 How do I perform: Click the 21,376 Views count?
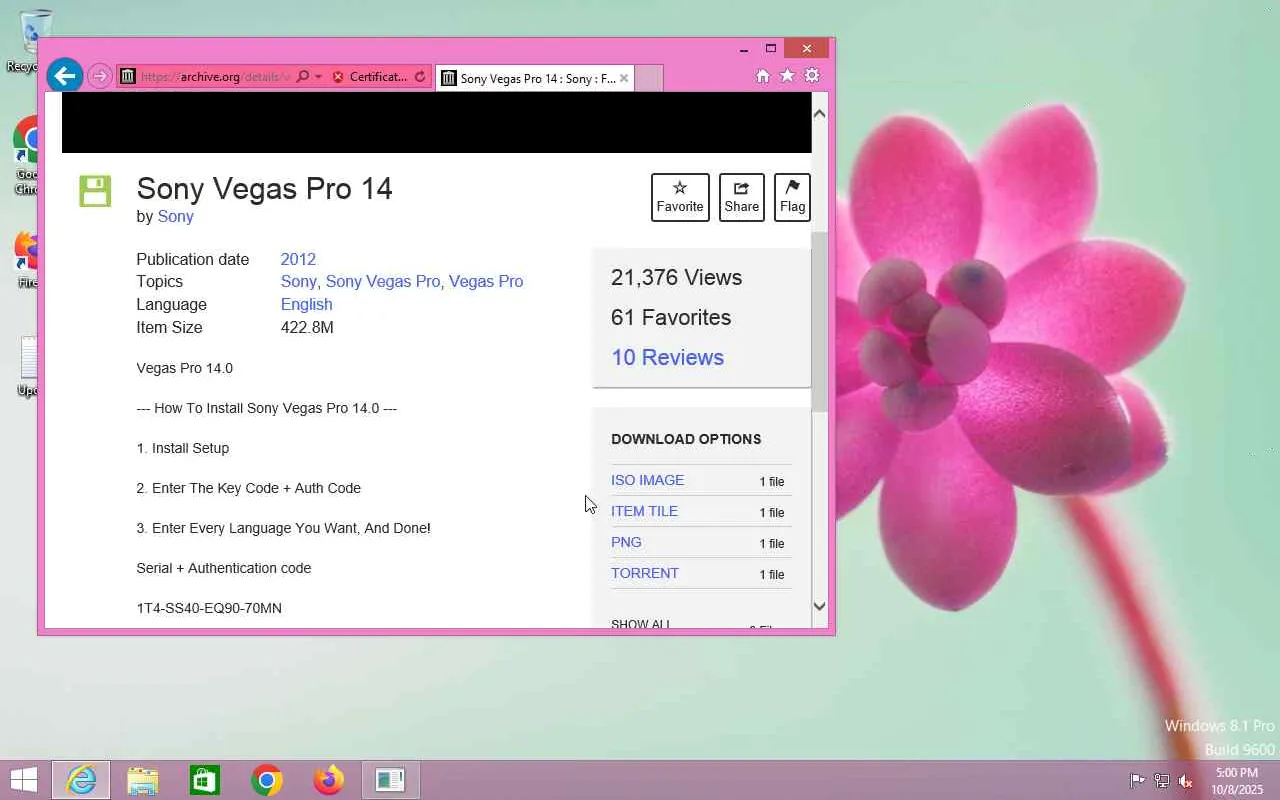pos(676,277)
